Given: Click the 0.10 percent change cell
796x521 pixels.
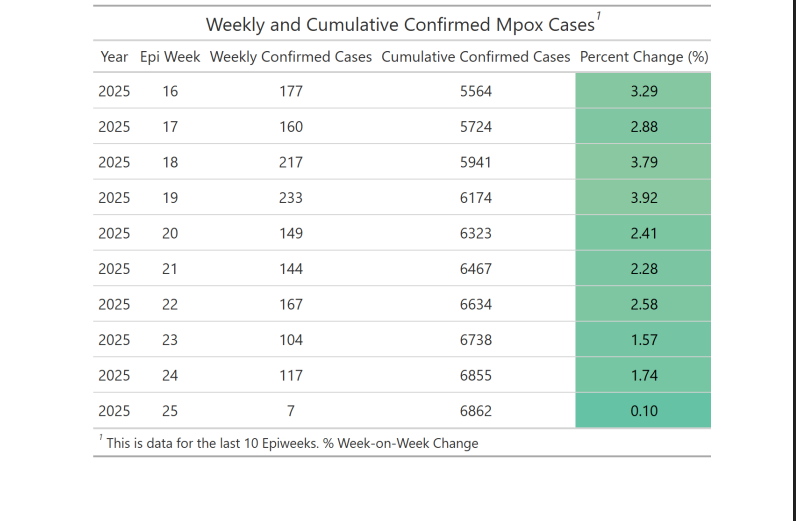Looking at the screenshot, I should pos(644,411).
